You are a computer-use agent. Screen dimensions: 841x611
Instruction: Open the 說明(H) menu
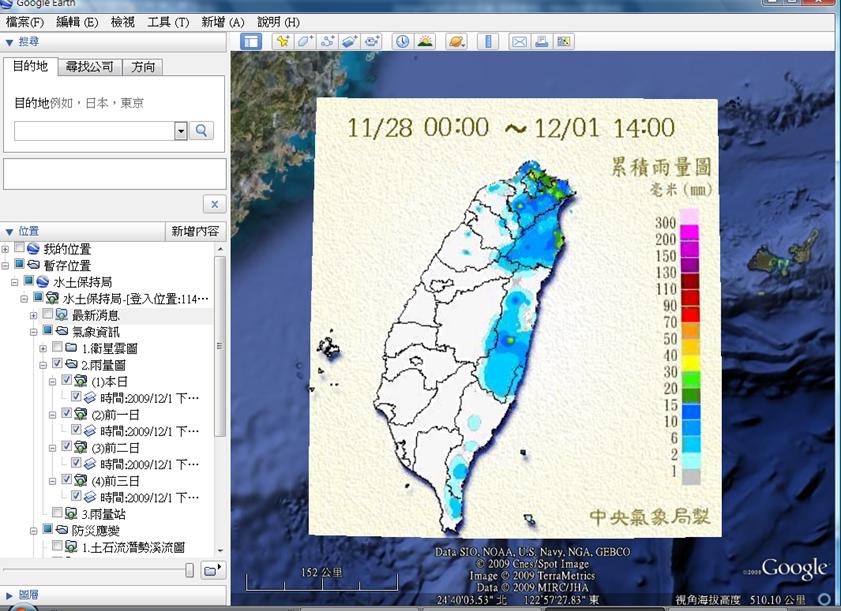pyautogui.click(x=278, y=22)
